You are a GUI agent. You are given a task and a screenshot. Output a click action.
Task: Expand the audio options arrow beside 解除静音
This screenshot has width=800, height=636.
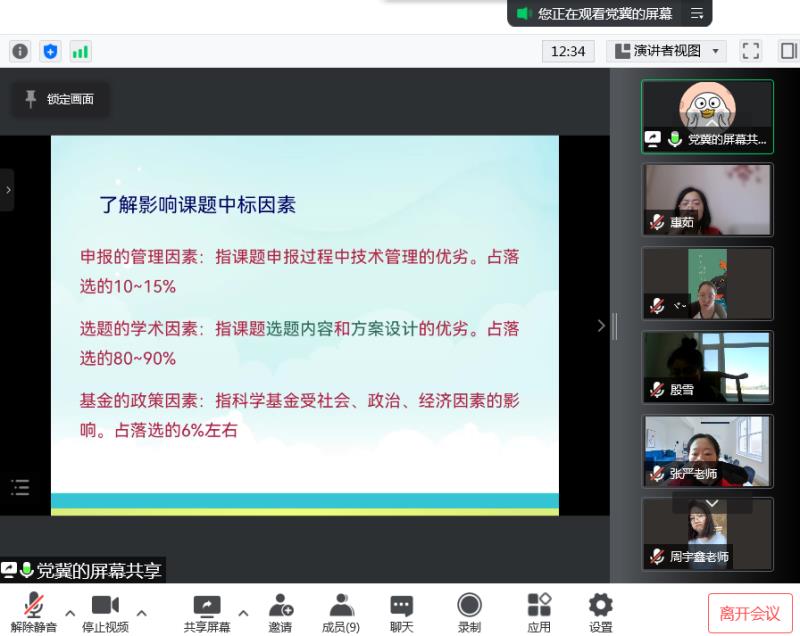[70, 612]
